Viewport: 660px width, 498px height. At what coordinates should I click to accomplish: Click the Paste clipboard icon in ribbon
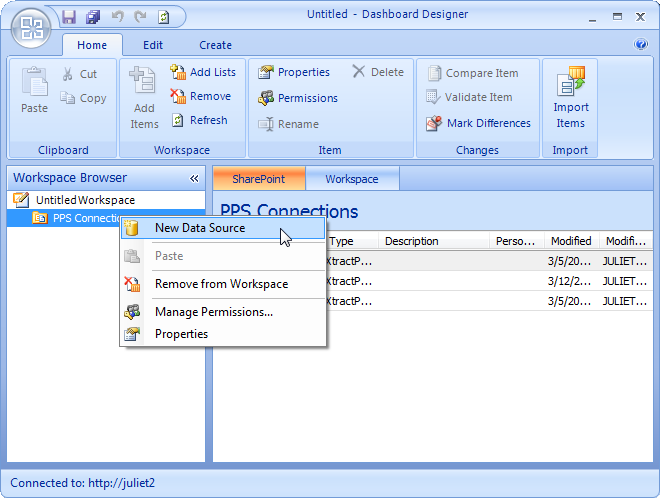(35, 82)
